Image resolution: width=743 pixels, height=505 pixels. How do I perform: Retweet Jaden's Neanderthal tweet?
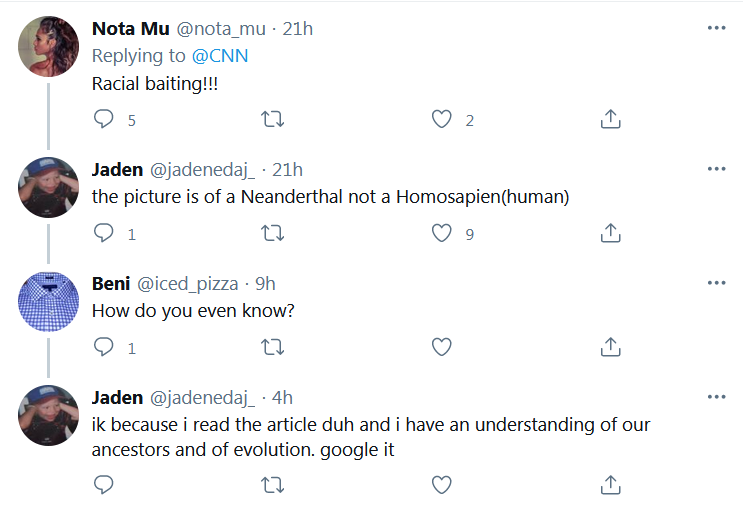pyautogui.click(x=272, y=233)
